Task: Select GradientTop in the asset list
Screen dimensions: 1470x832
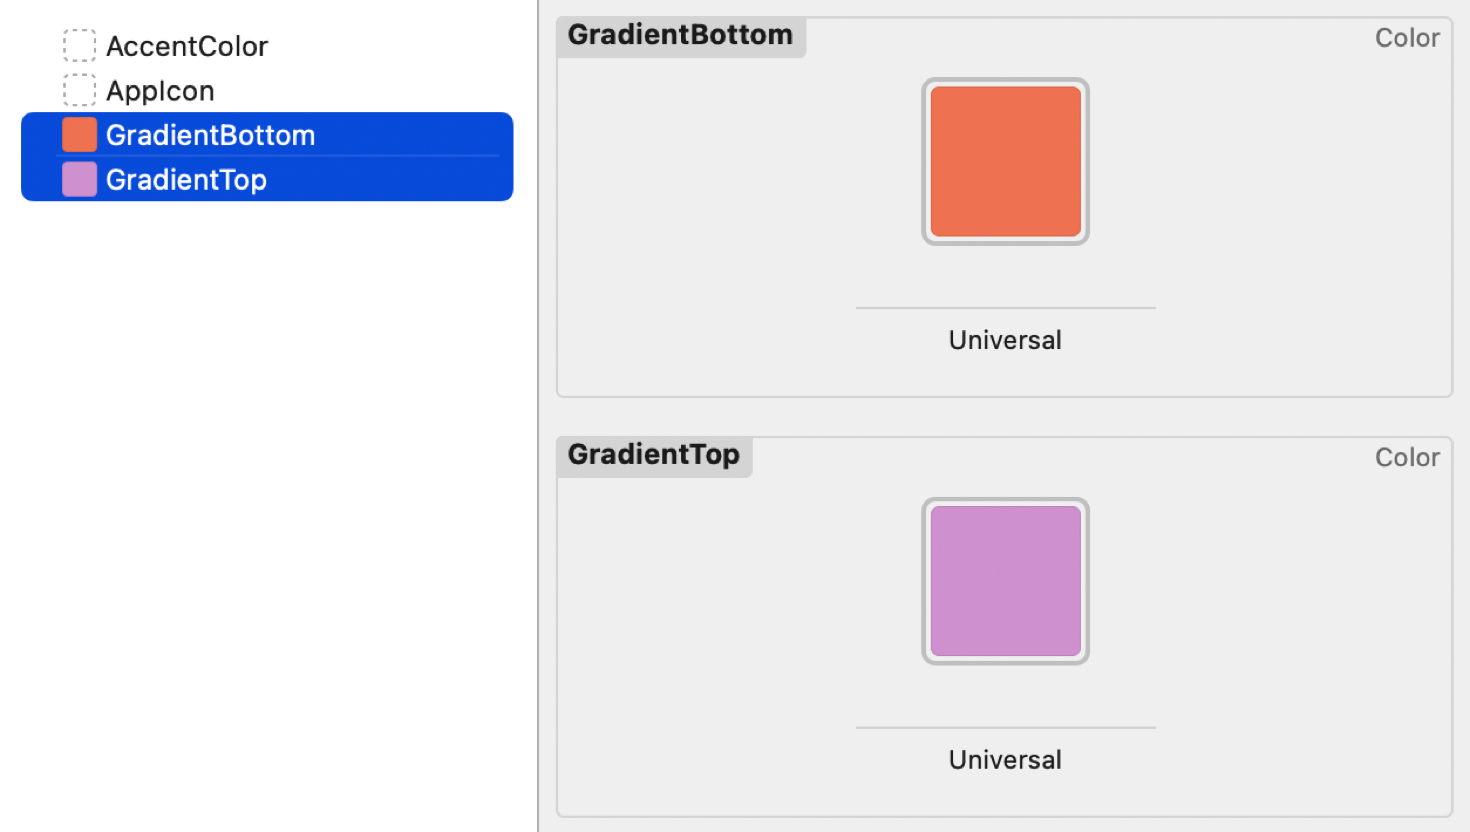Action: [x=187, y=179]
